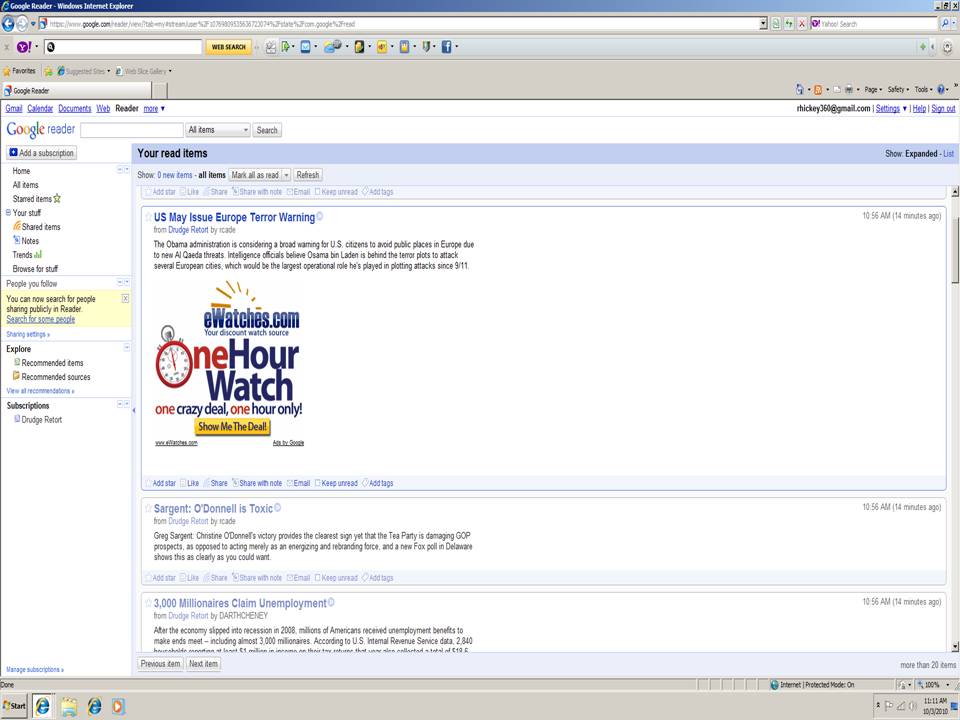Viewport: 960px width, 720px height.
Task: Click the weather toolbar icon
Action: click(332, 47)
